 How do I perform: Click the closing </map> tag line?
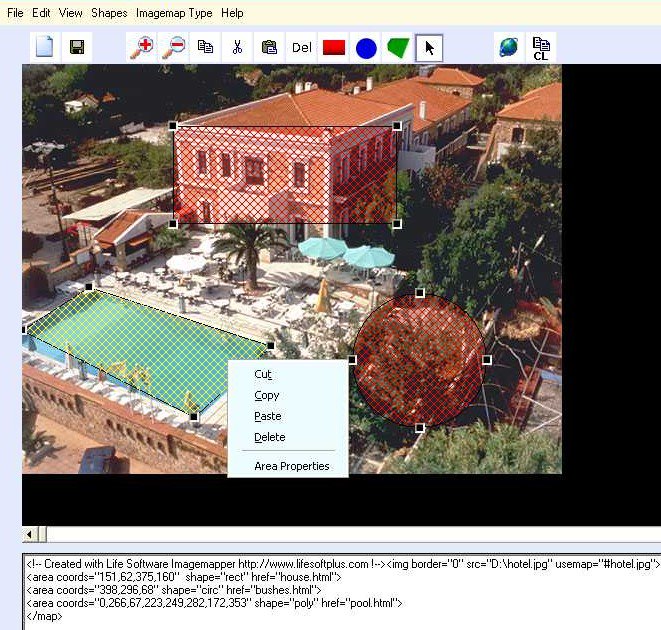pos(44,616)
